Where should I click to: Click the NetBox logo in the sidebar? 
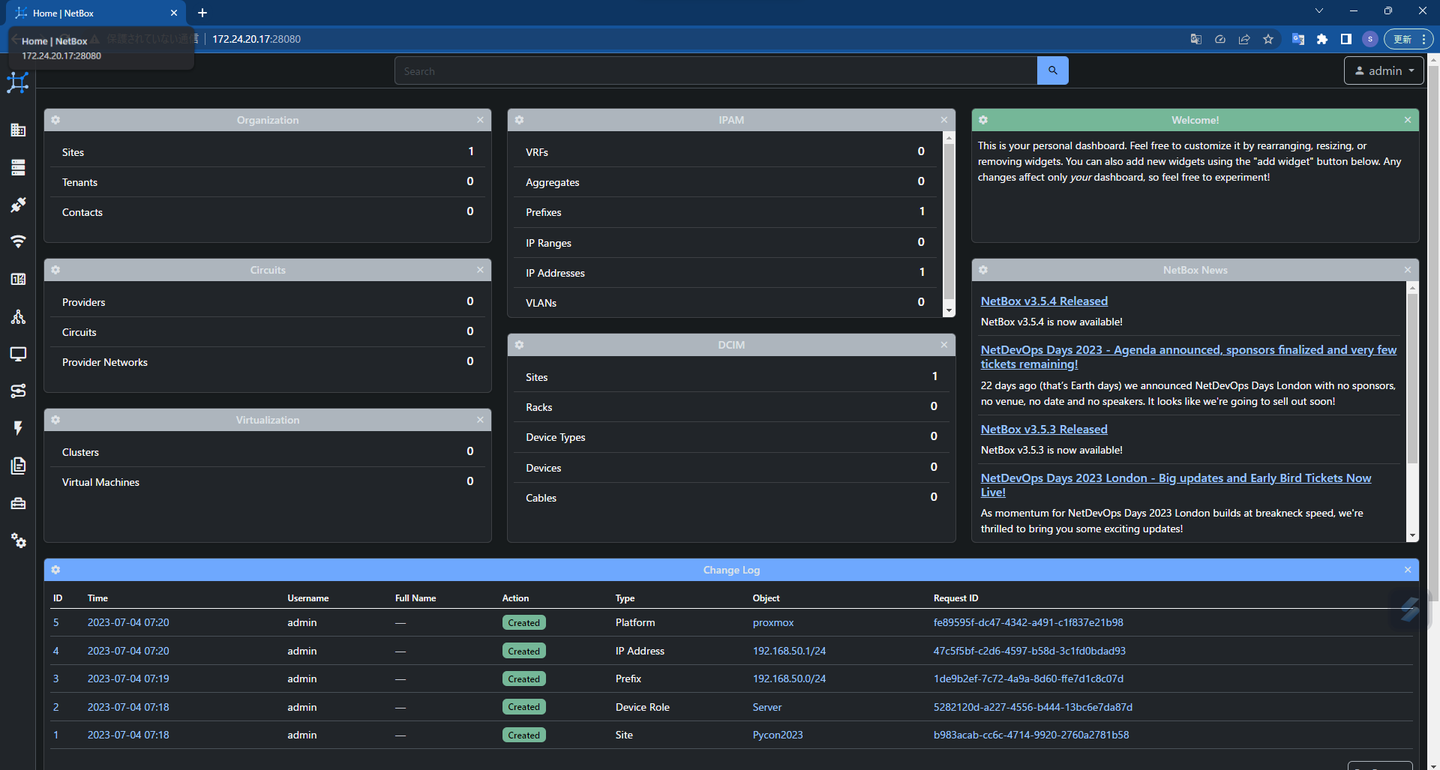coord(18,83)
